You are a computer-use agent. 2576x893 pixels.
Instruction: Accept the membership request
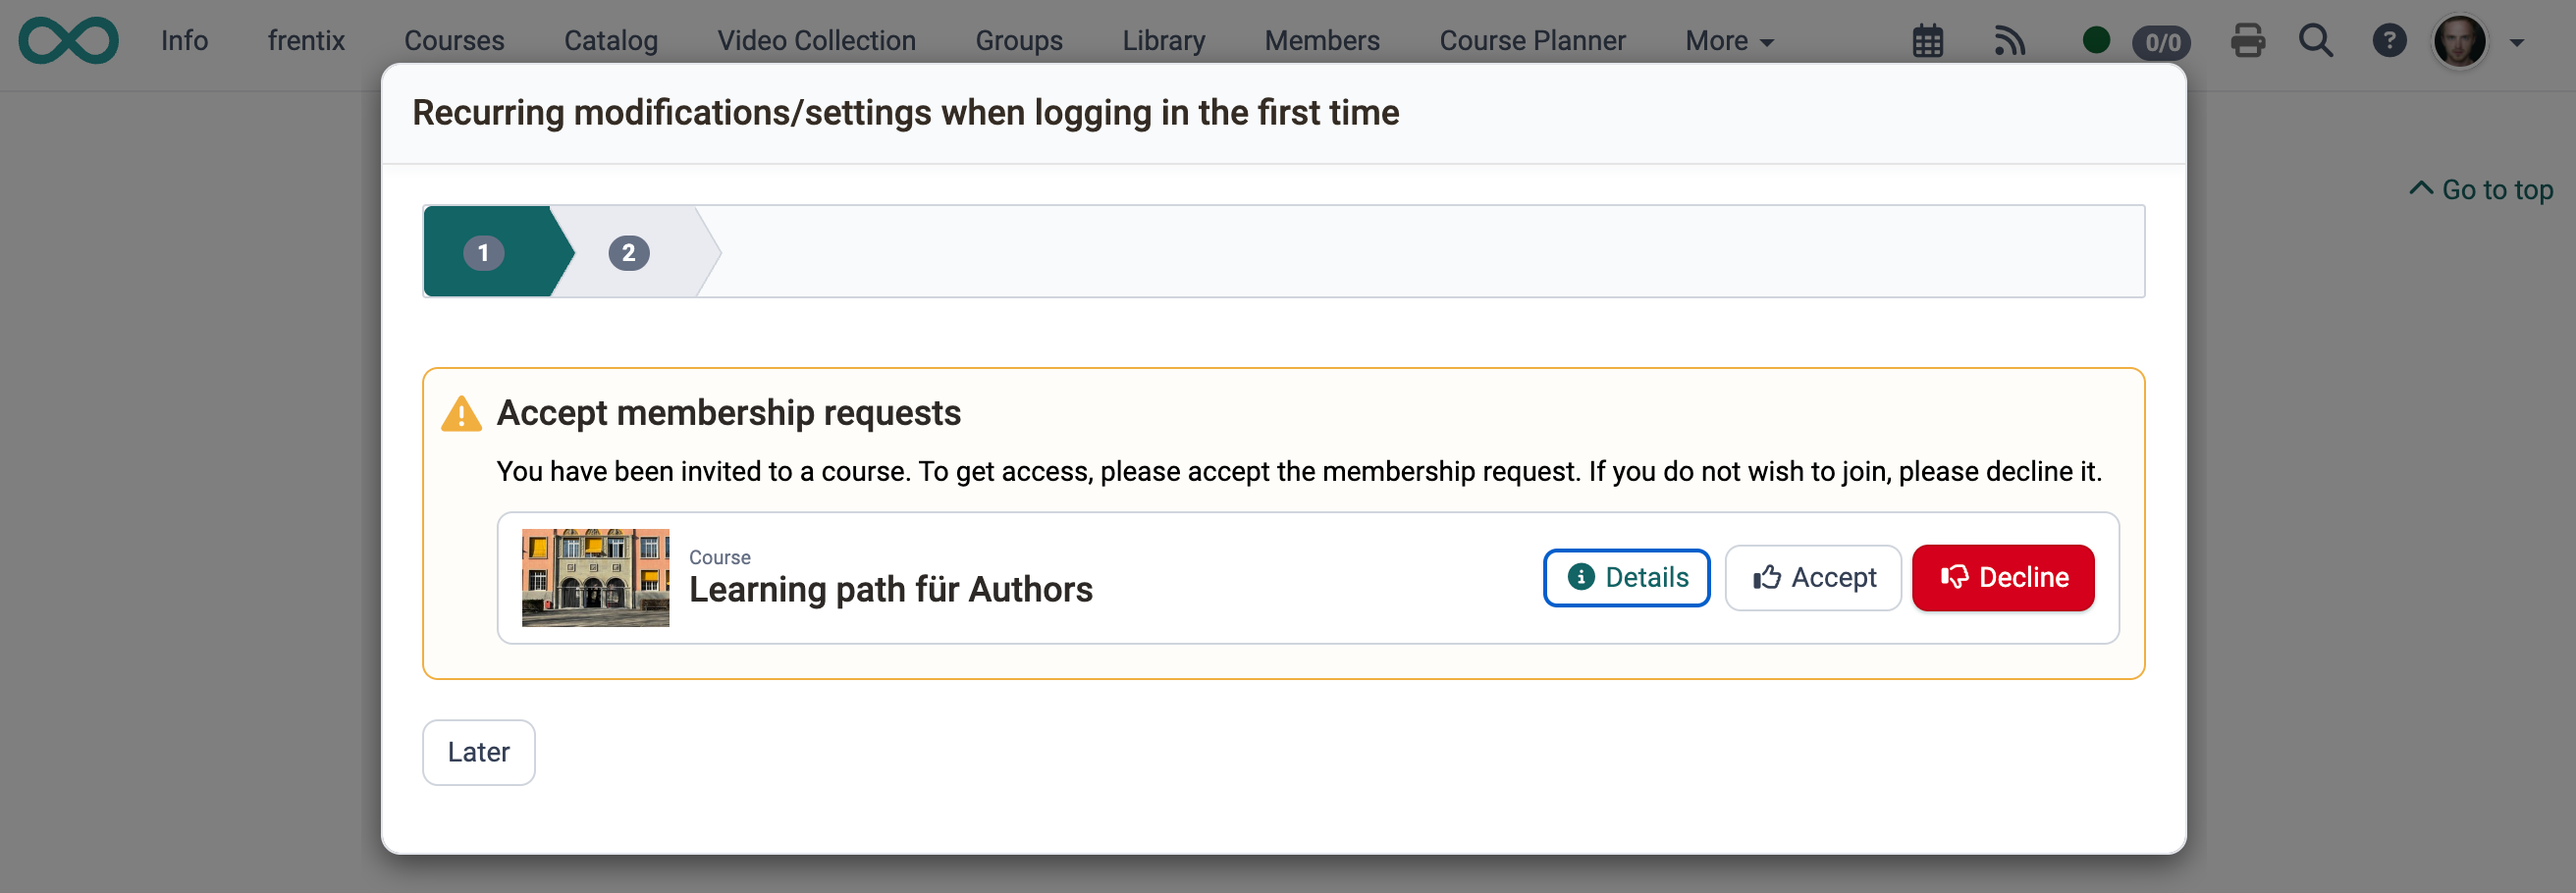1813,578
